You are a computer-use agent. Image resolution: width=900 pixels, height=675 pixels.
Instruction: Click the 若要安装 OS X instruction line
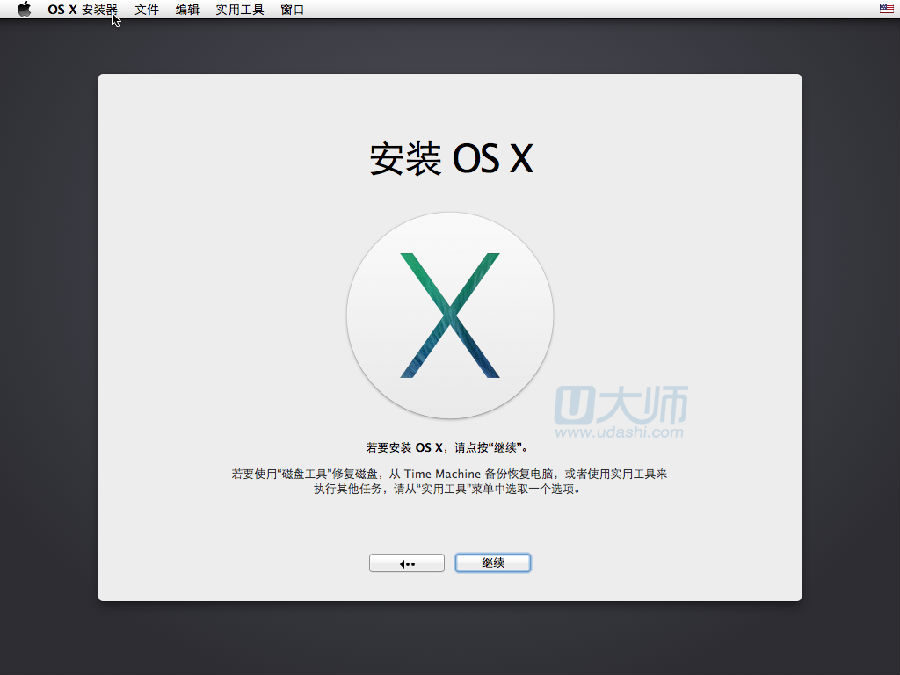[450, 448]
